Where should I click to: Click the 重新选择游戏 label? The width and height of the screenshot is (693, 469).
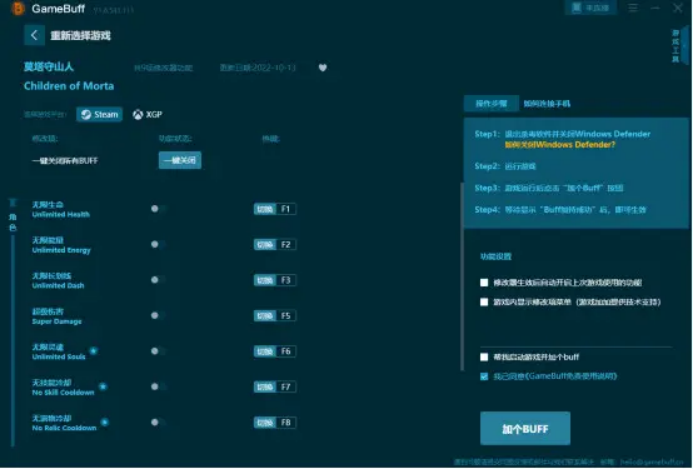[80, 35]
